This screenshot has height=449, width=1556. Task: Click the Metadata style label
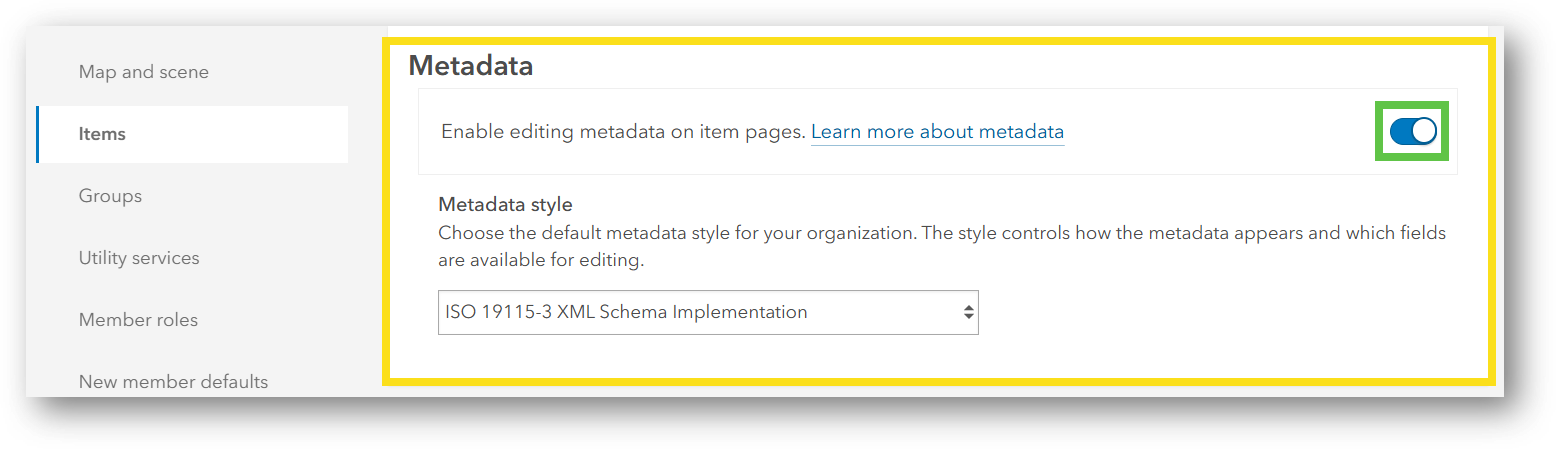click(x=505, y=204)
